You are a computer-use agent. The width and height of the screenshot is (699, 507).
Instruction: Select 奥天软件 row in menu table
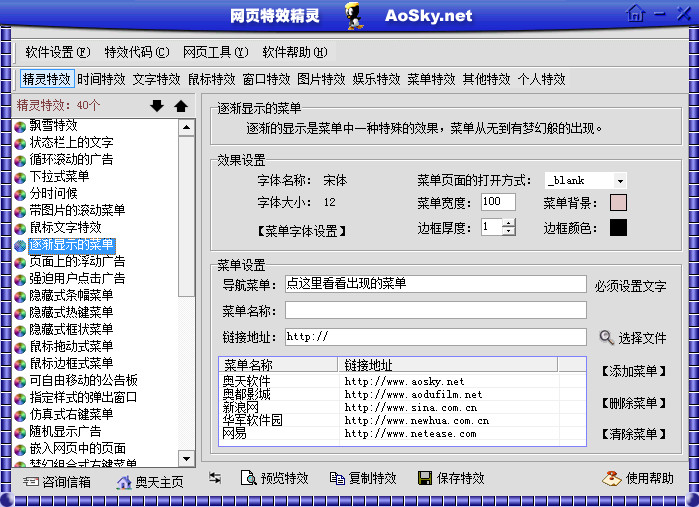[x=402, y=381]
